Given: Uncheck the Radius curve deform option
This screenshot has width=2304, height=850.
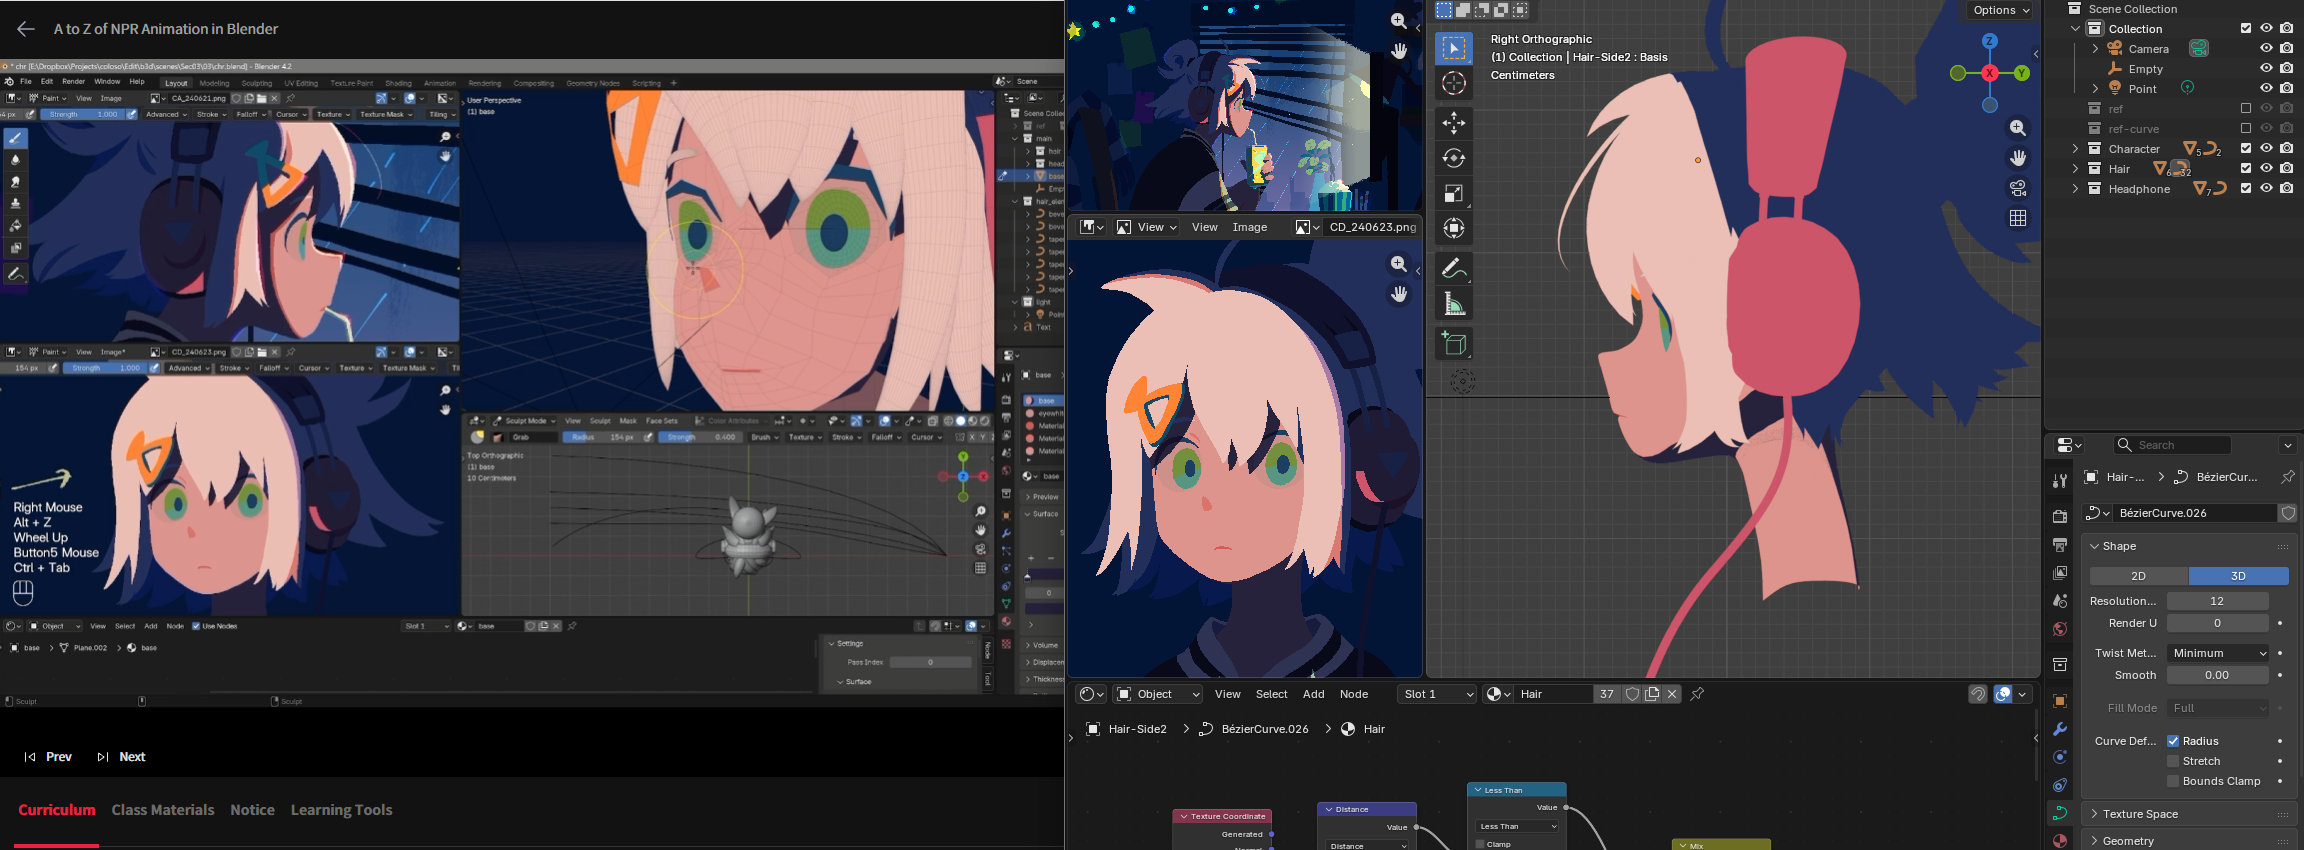Looking at the screenshot, I should 2173,741.
